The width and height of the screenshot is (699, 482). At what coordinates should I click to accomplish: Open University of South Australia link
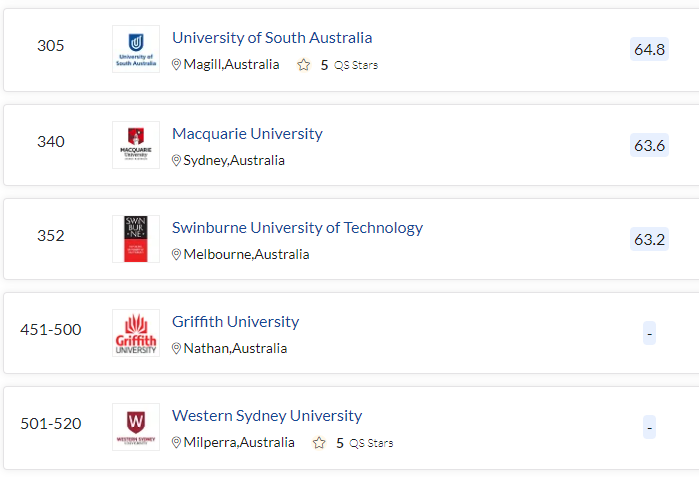click(x=272, y=37)
